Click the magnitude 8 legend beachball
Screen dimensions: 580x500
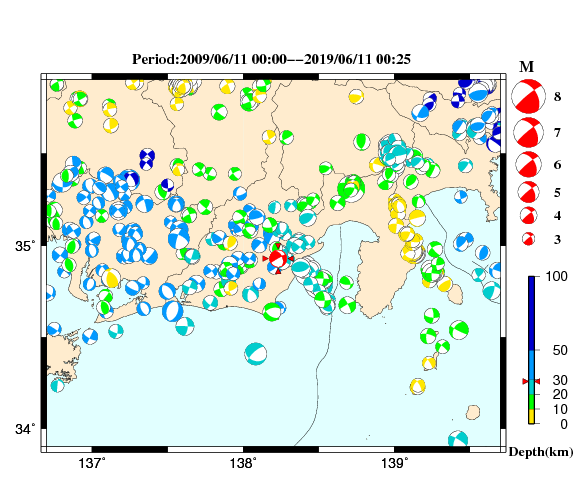tap(528, 96)
